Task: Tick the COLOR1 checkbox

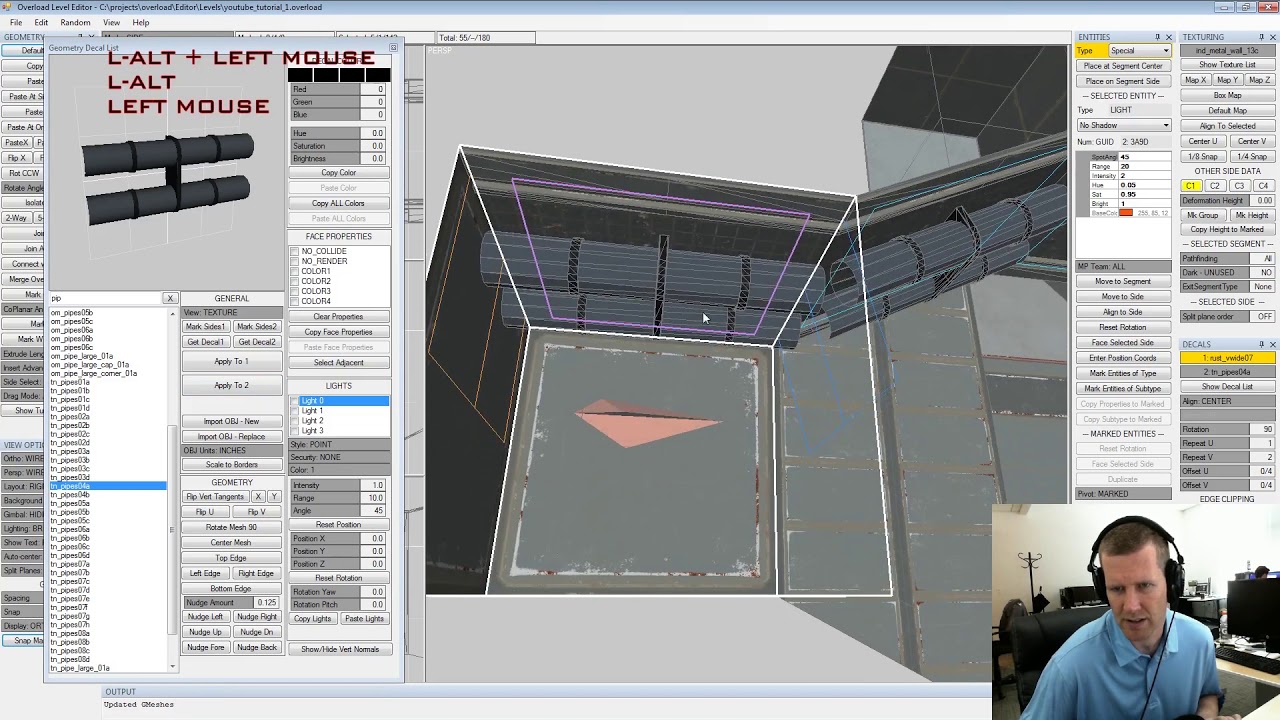Action: coord(295,272)
